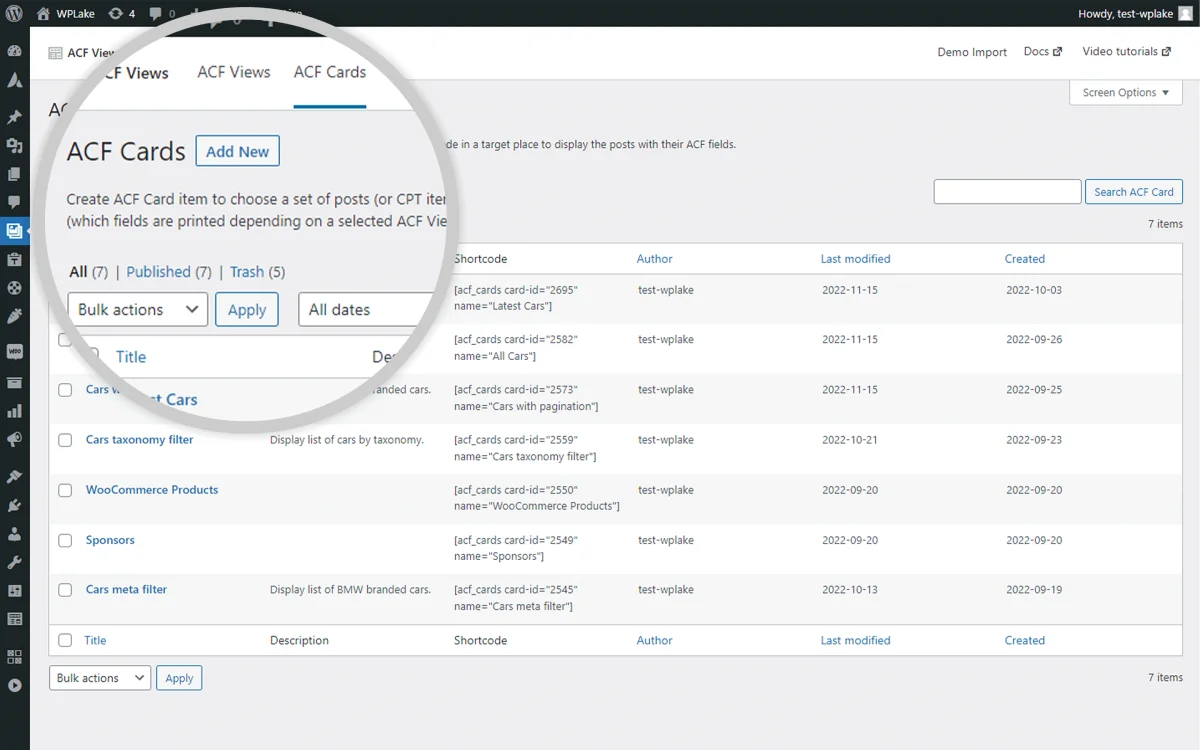Open the carrot sidebar icon
The width and height of the screenshot is (1200, 750).
[x=15, y=316]
